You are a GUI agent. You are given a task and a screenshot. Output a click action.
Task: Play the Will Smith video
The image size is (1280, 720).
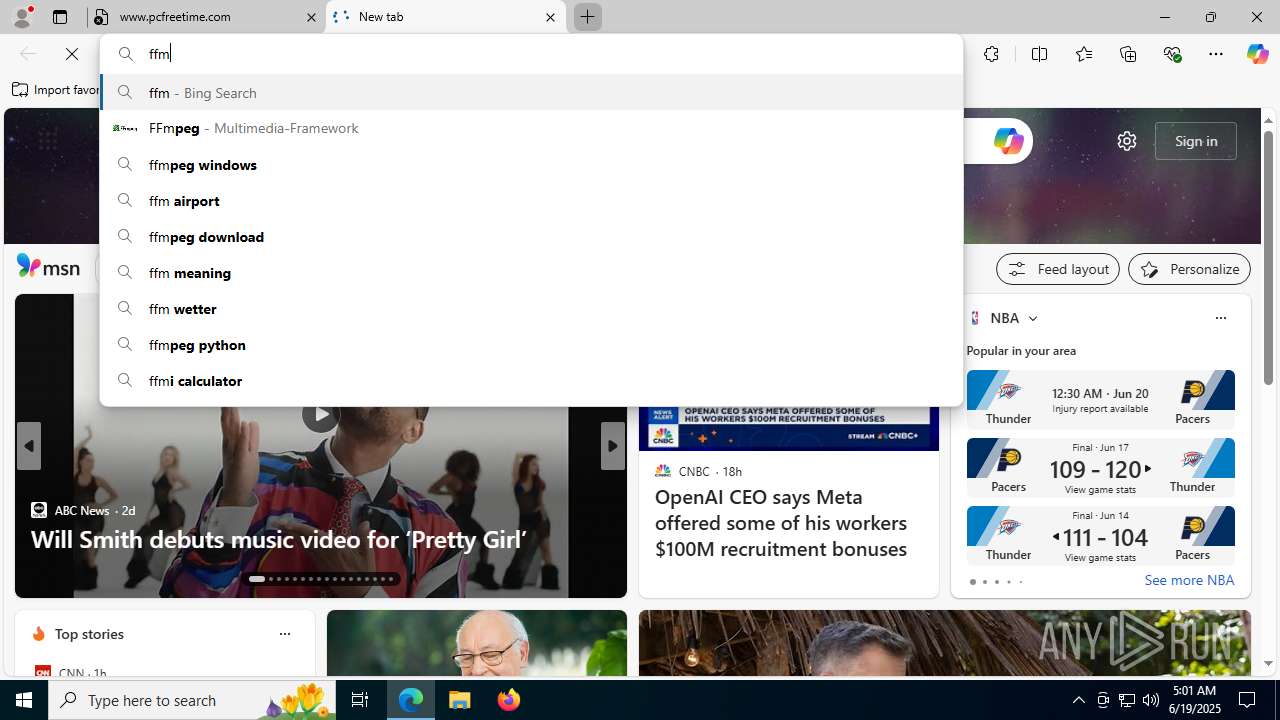[320, 414]
